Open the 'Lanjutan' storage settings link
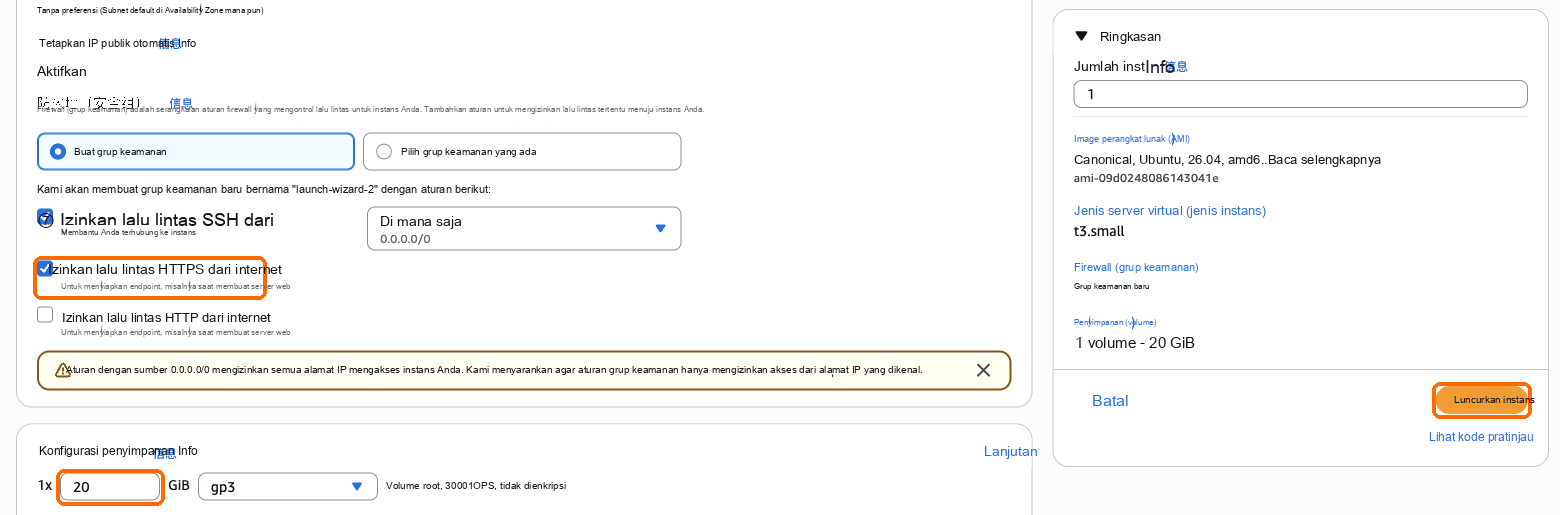The image size is (1560, 515). [x=1011, y=452]
